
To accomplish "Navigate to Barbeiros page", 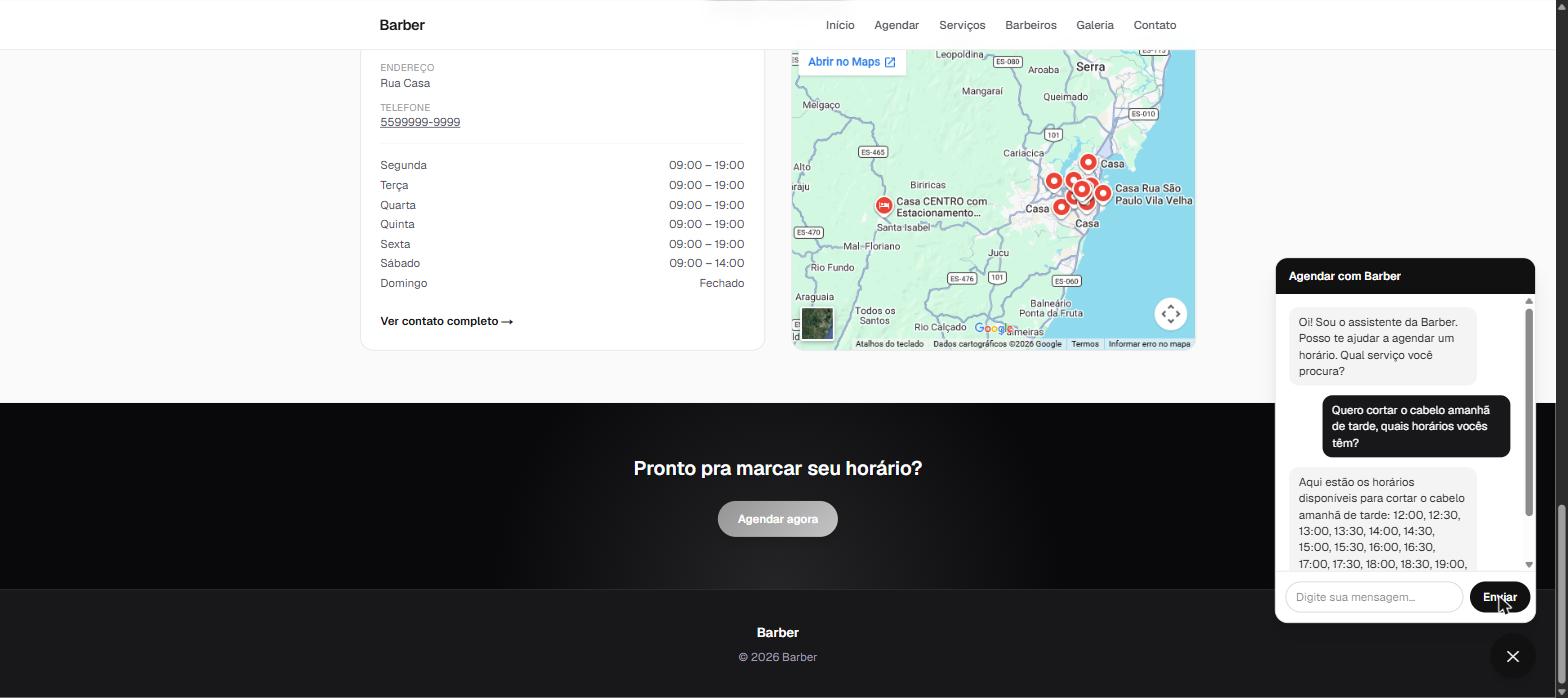I will tap(1031, 25).
